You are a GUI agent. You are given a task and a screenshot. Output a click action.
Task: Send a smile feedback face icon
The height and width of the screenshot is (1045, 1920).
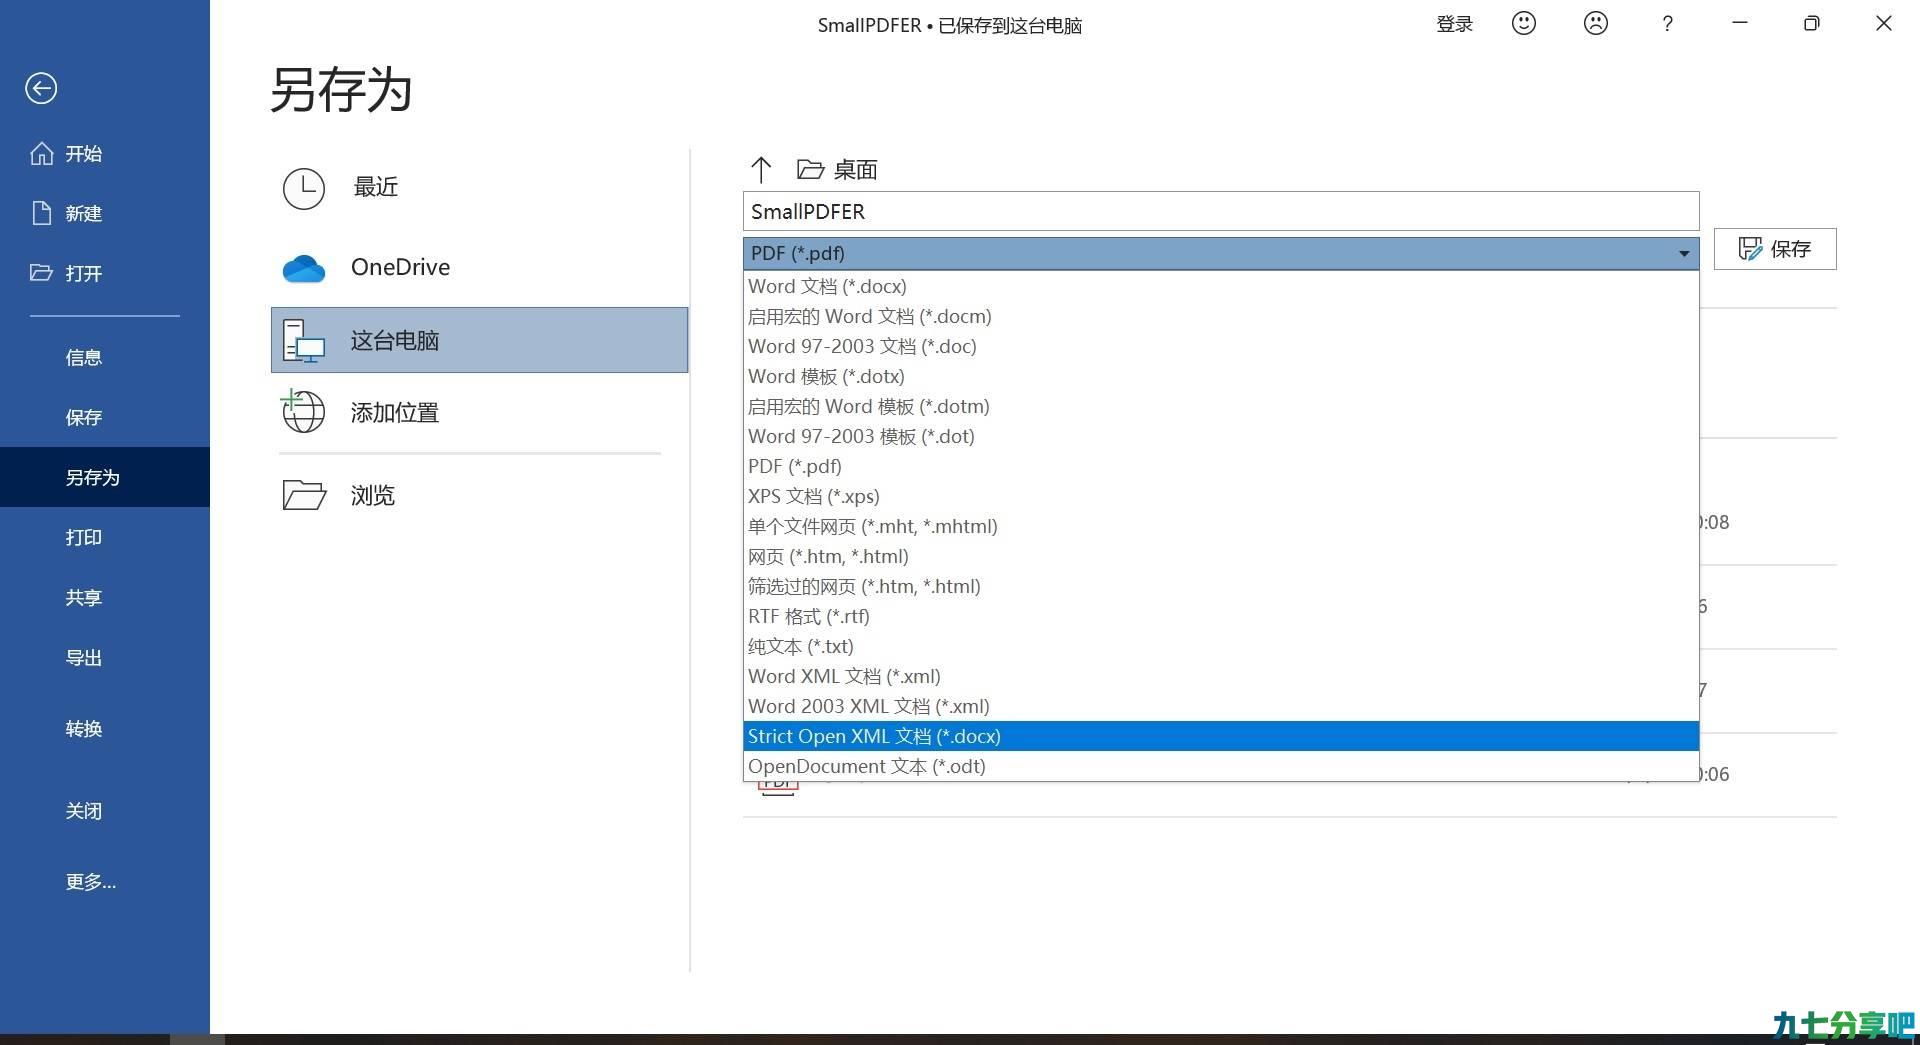[x=1524, y=23]
